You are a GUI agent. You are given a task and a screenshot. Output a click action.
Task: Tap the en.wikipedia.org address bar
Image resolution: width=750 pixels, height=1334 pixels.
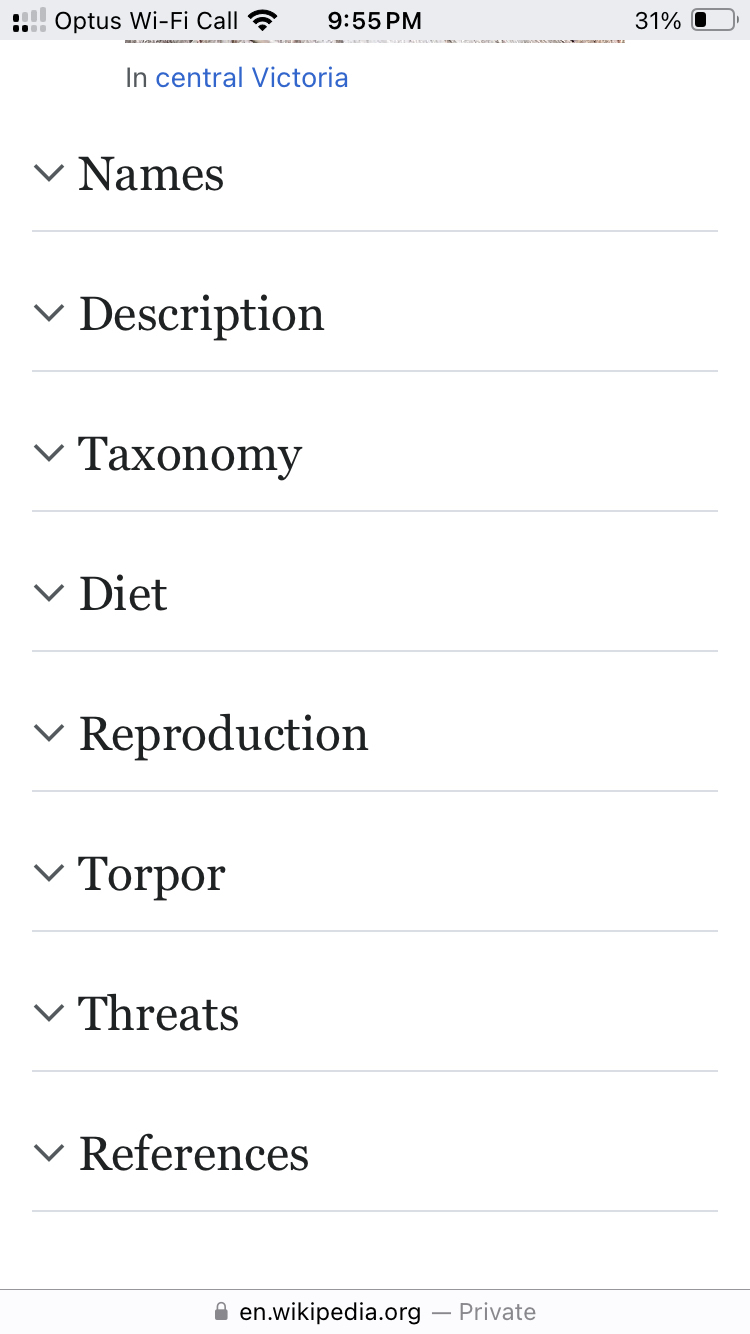pyautogui.click(x=330, y=1312)
